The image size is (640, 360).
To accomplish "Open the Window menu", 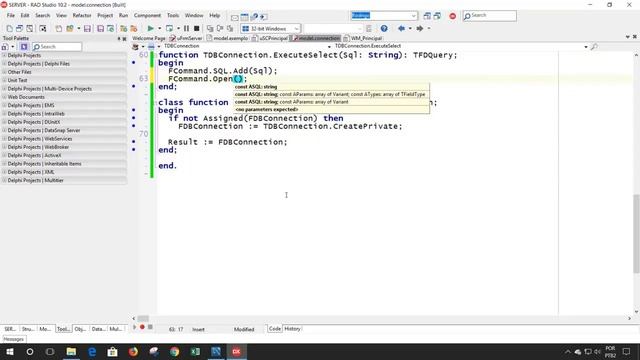I will pyautogui.click(x=194, y=16).
